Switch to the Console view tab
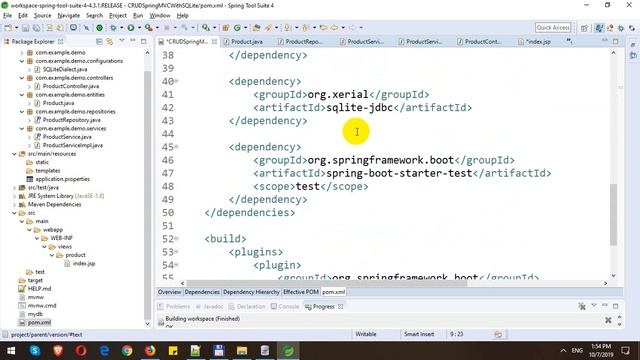 [285, 307]
